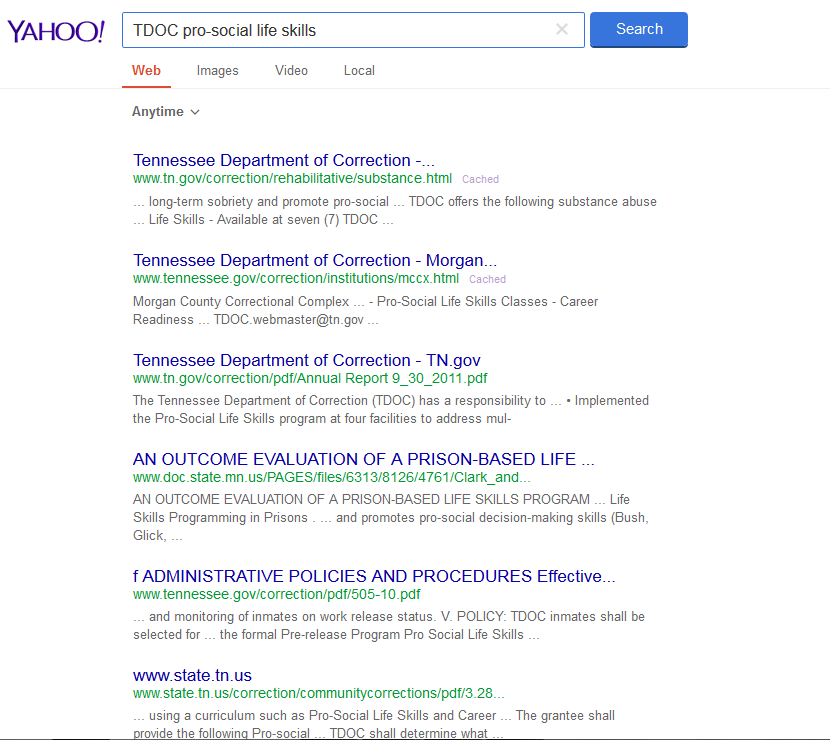The width and height of the screenshot is (830, 740).
Task: Open the Outcome Evaluation of Prison-Based Life result
Action: coord(363,460)
